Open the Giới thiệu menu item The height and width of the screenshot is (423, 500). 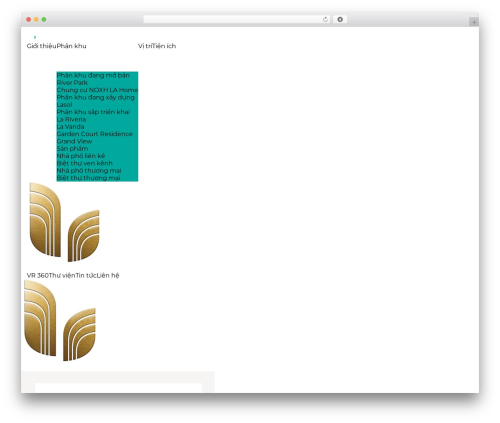[41, 46]
